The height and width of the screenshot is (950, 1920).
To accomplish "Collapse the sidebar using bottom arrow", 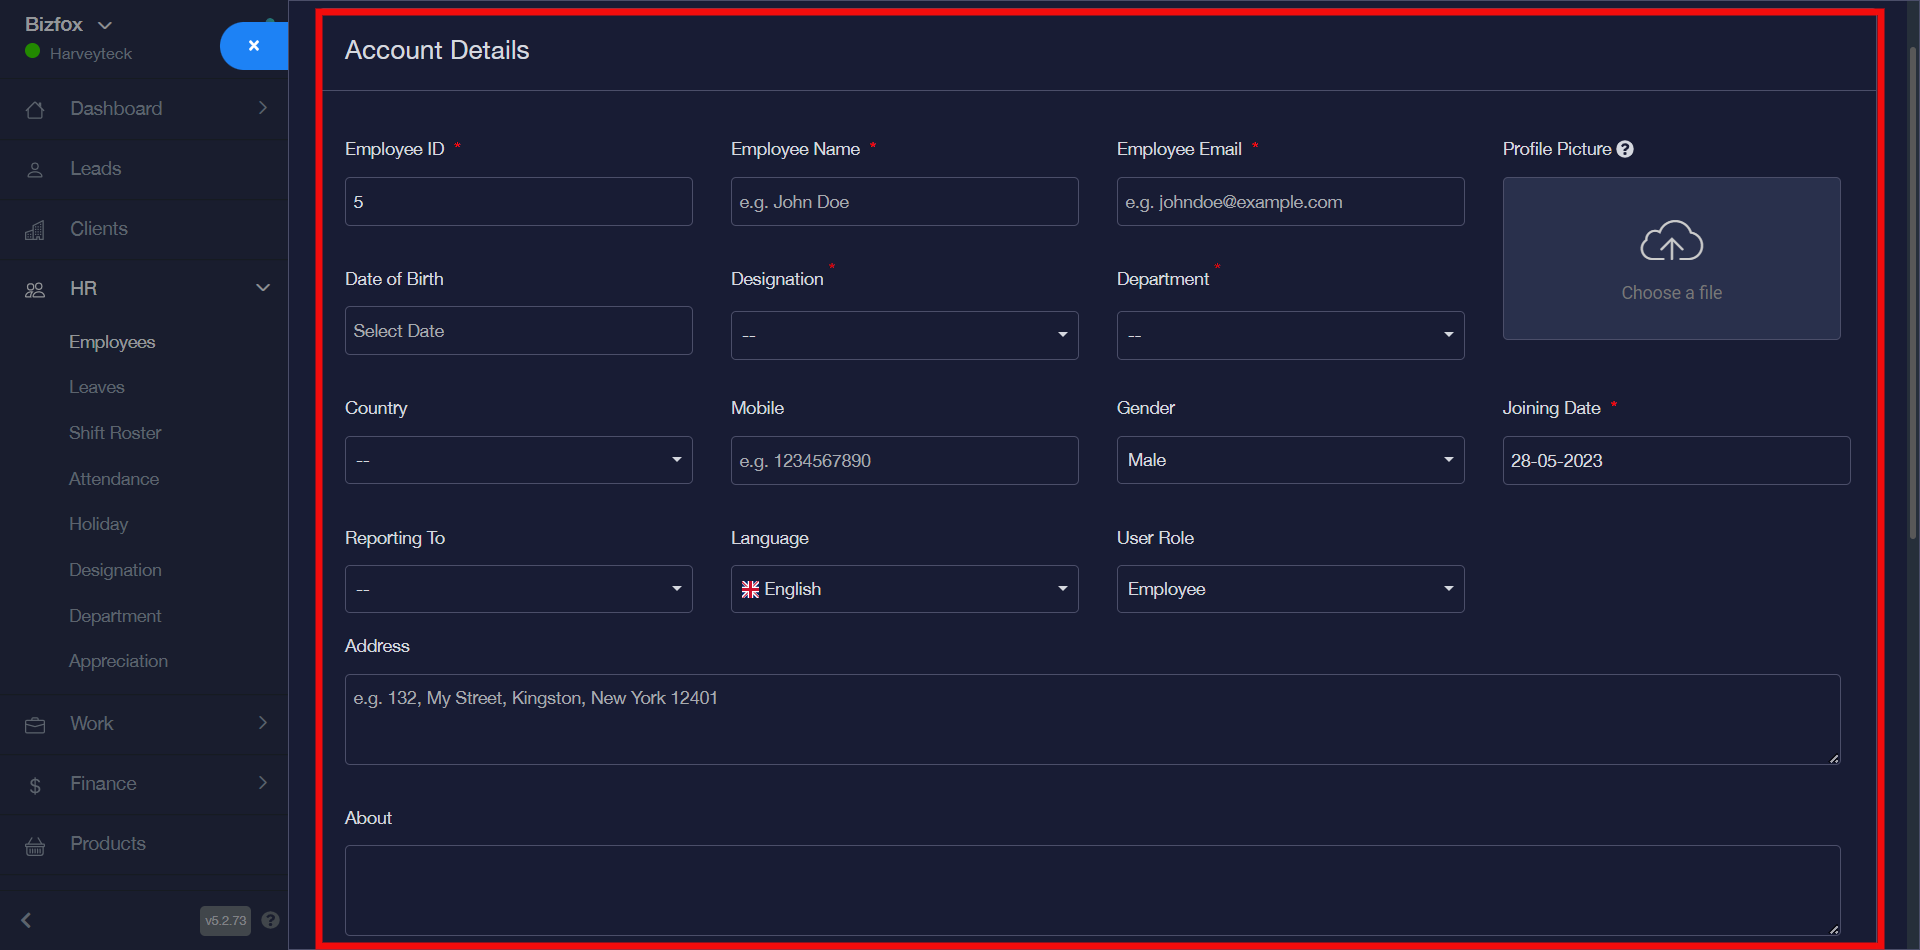I will [x=27, y=920].
